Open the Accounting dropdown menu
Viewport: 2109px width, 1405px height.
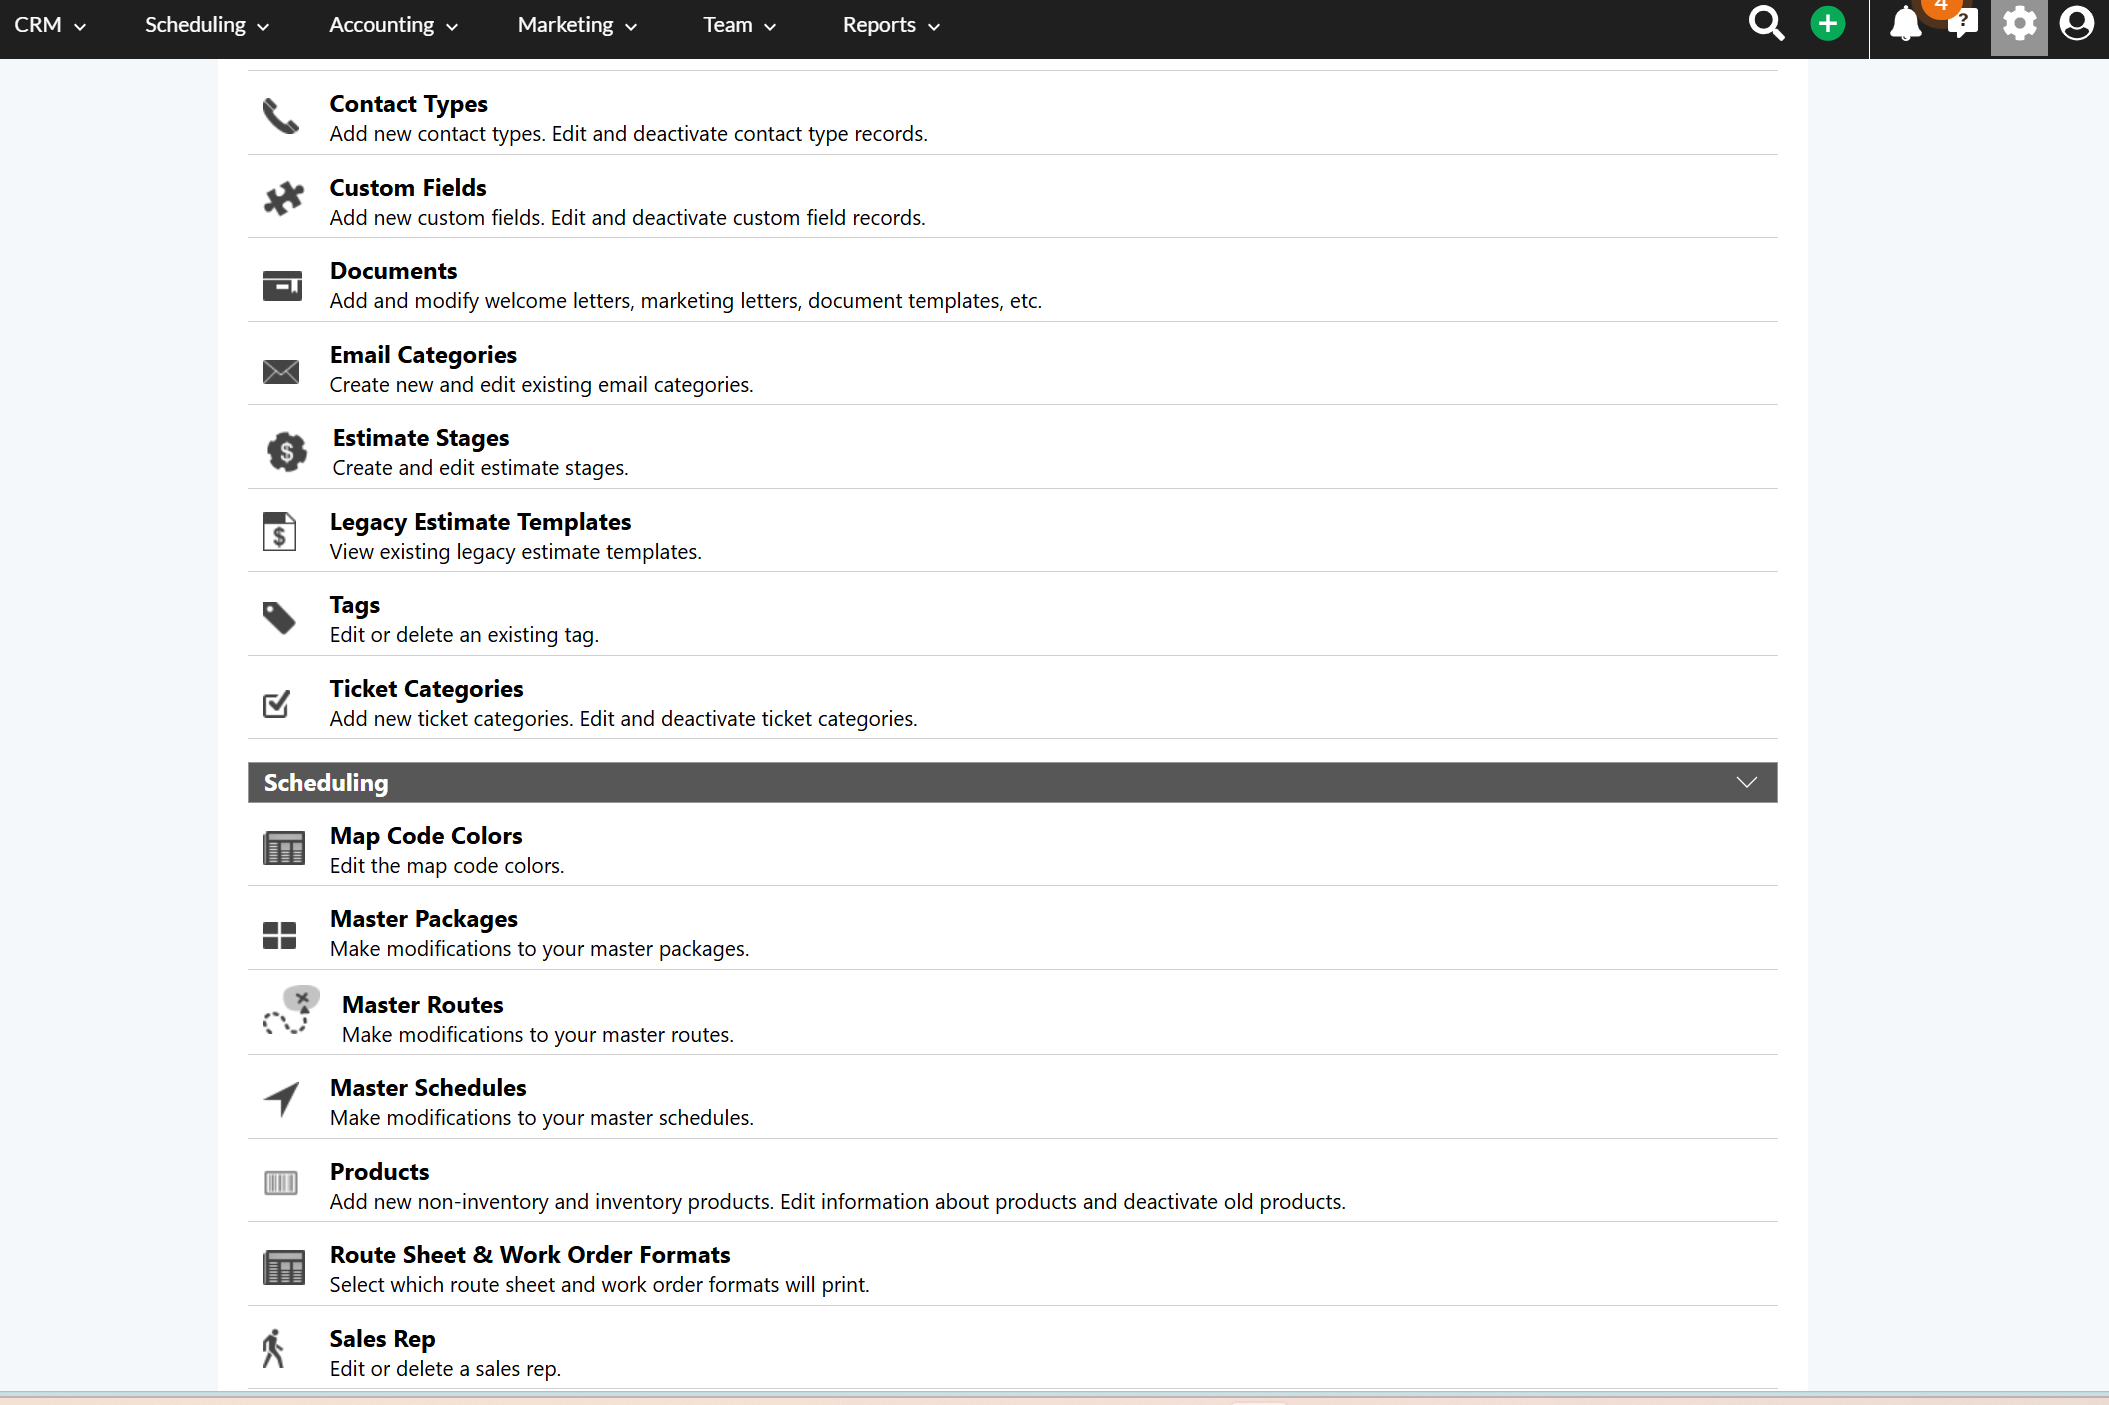pos(393,25)
